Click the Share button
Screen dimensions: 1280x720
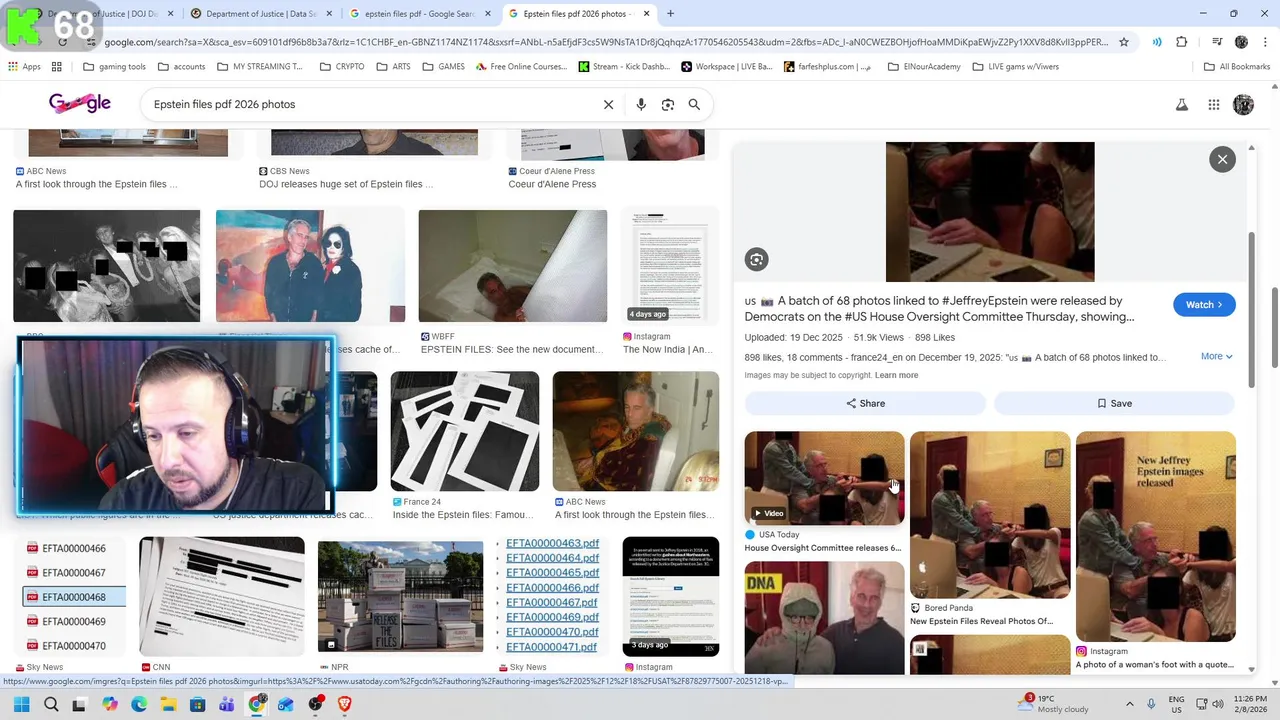pos(865,403)
